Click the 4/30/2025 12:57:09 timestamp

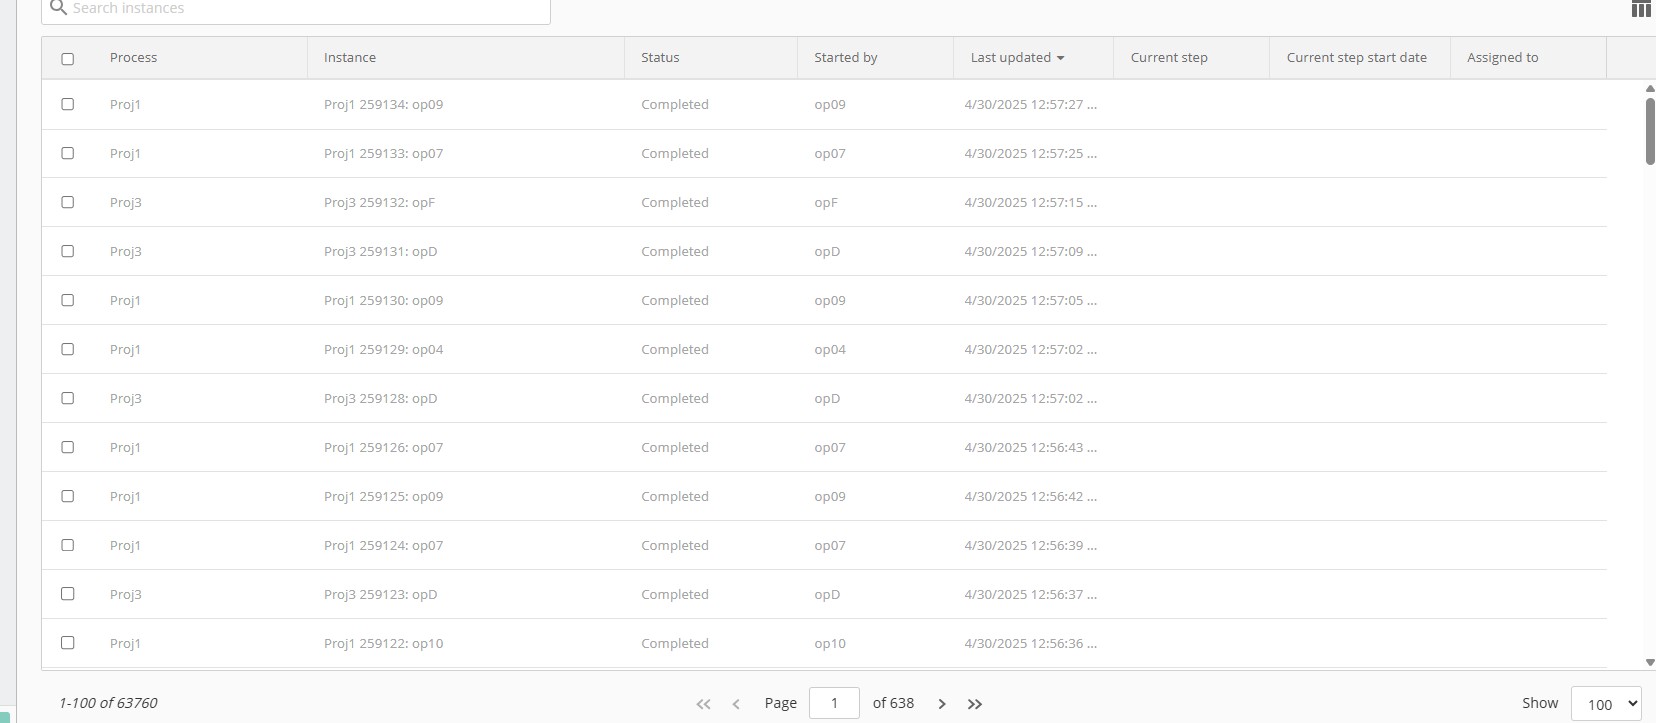(x=1030, y=251)
